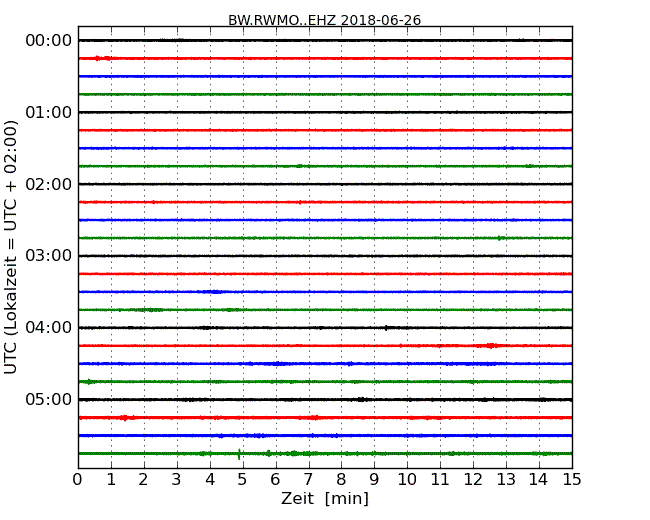The image size is (650, 520).
Task: Click the x-axis tick label 12
Action: point(473,480)
